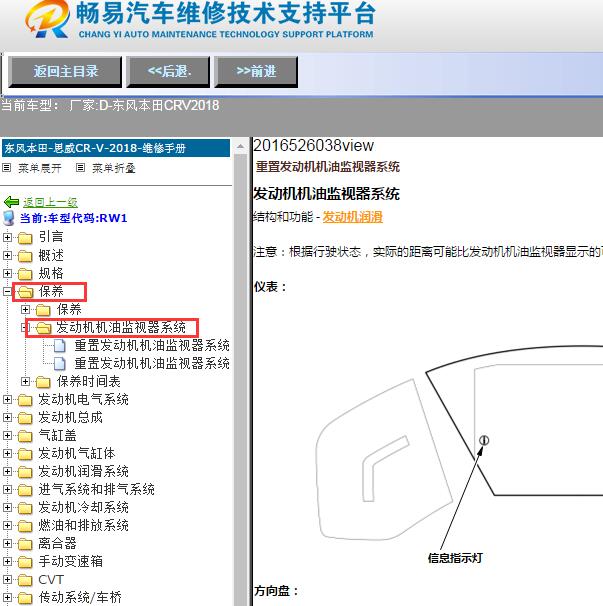Select 发动机机油监视器系统 tree folder
This screenshot has width=603, height=606.
121,328
